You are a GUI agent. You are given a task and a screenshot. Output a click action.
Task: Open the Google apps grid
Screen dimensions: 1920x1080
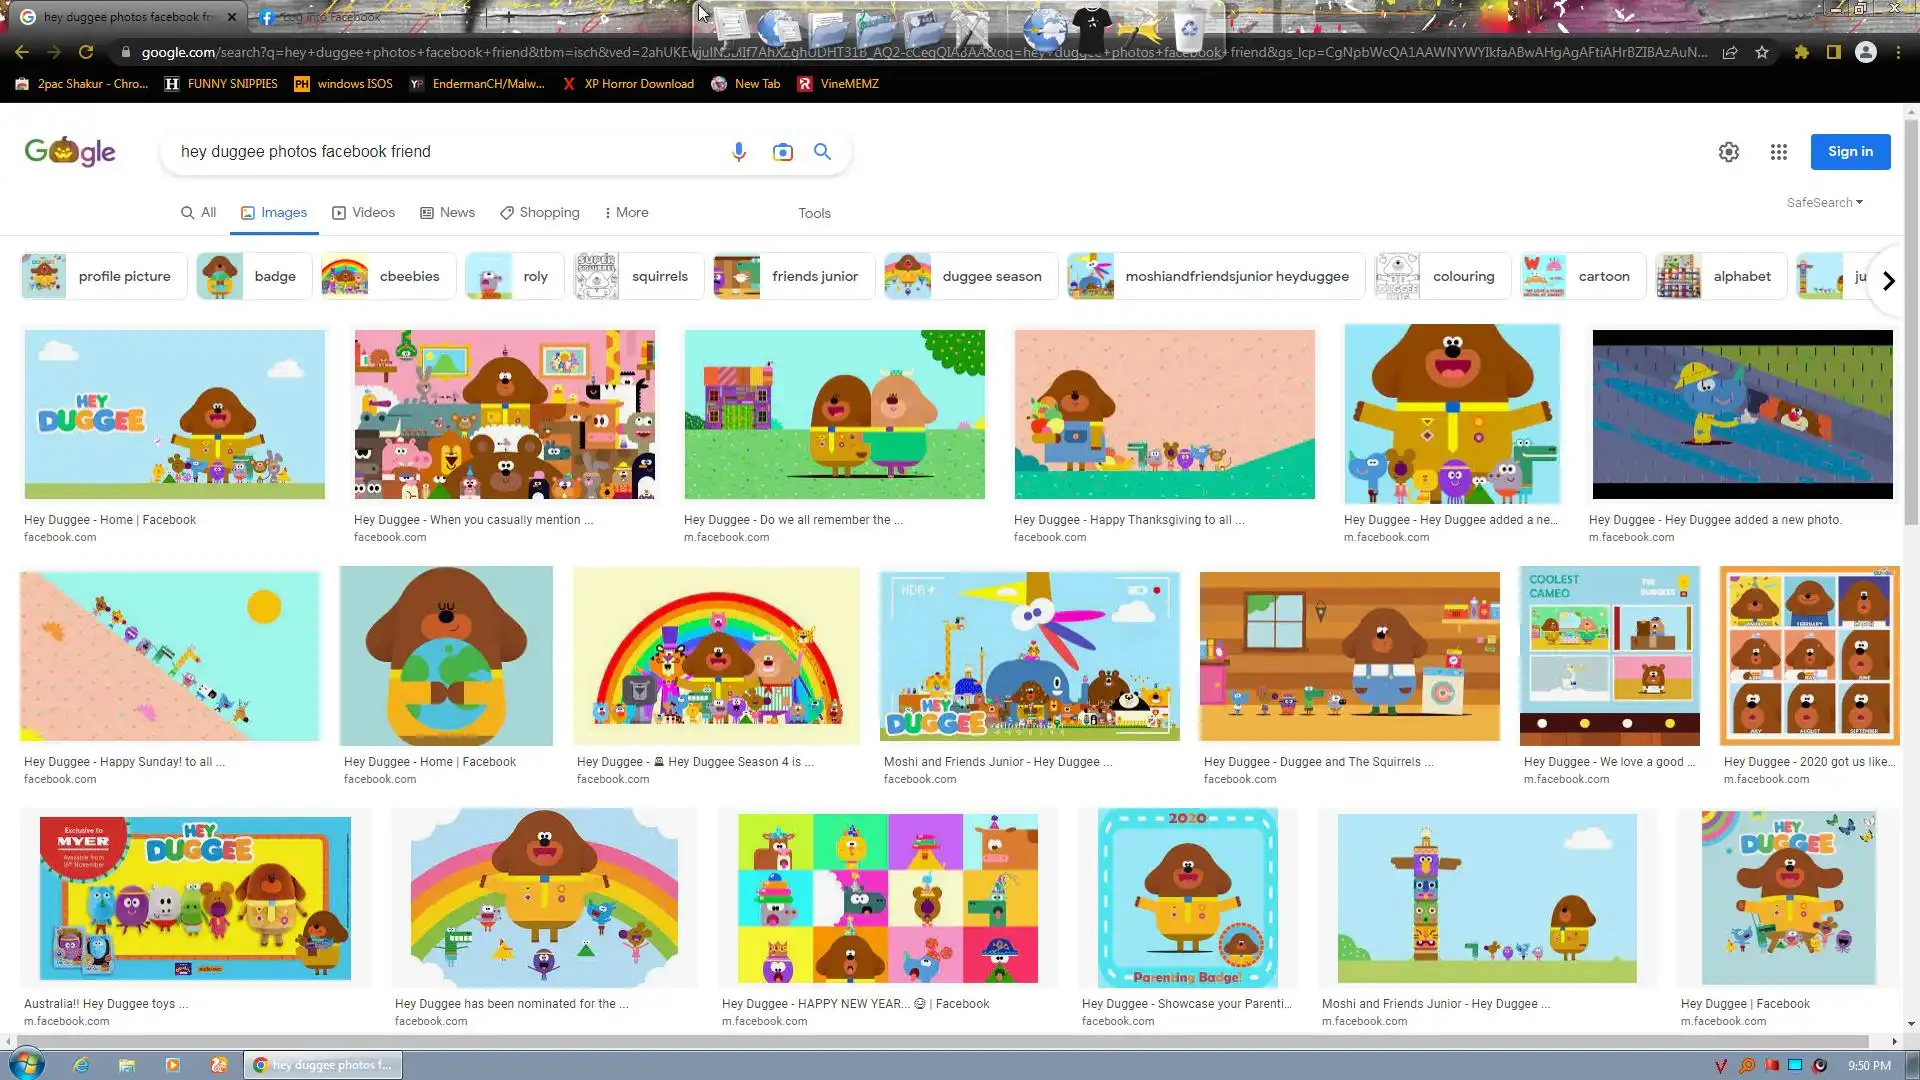click(1778, 152)
